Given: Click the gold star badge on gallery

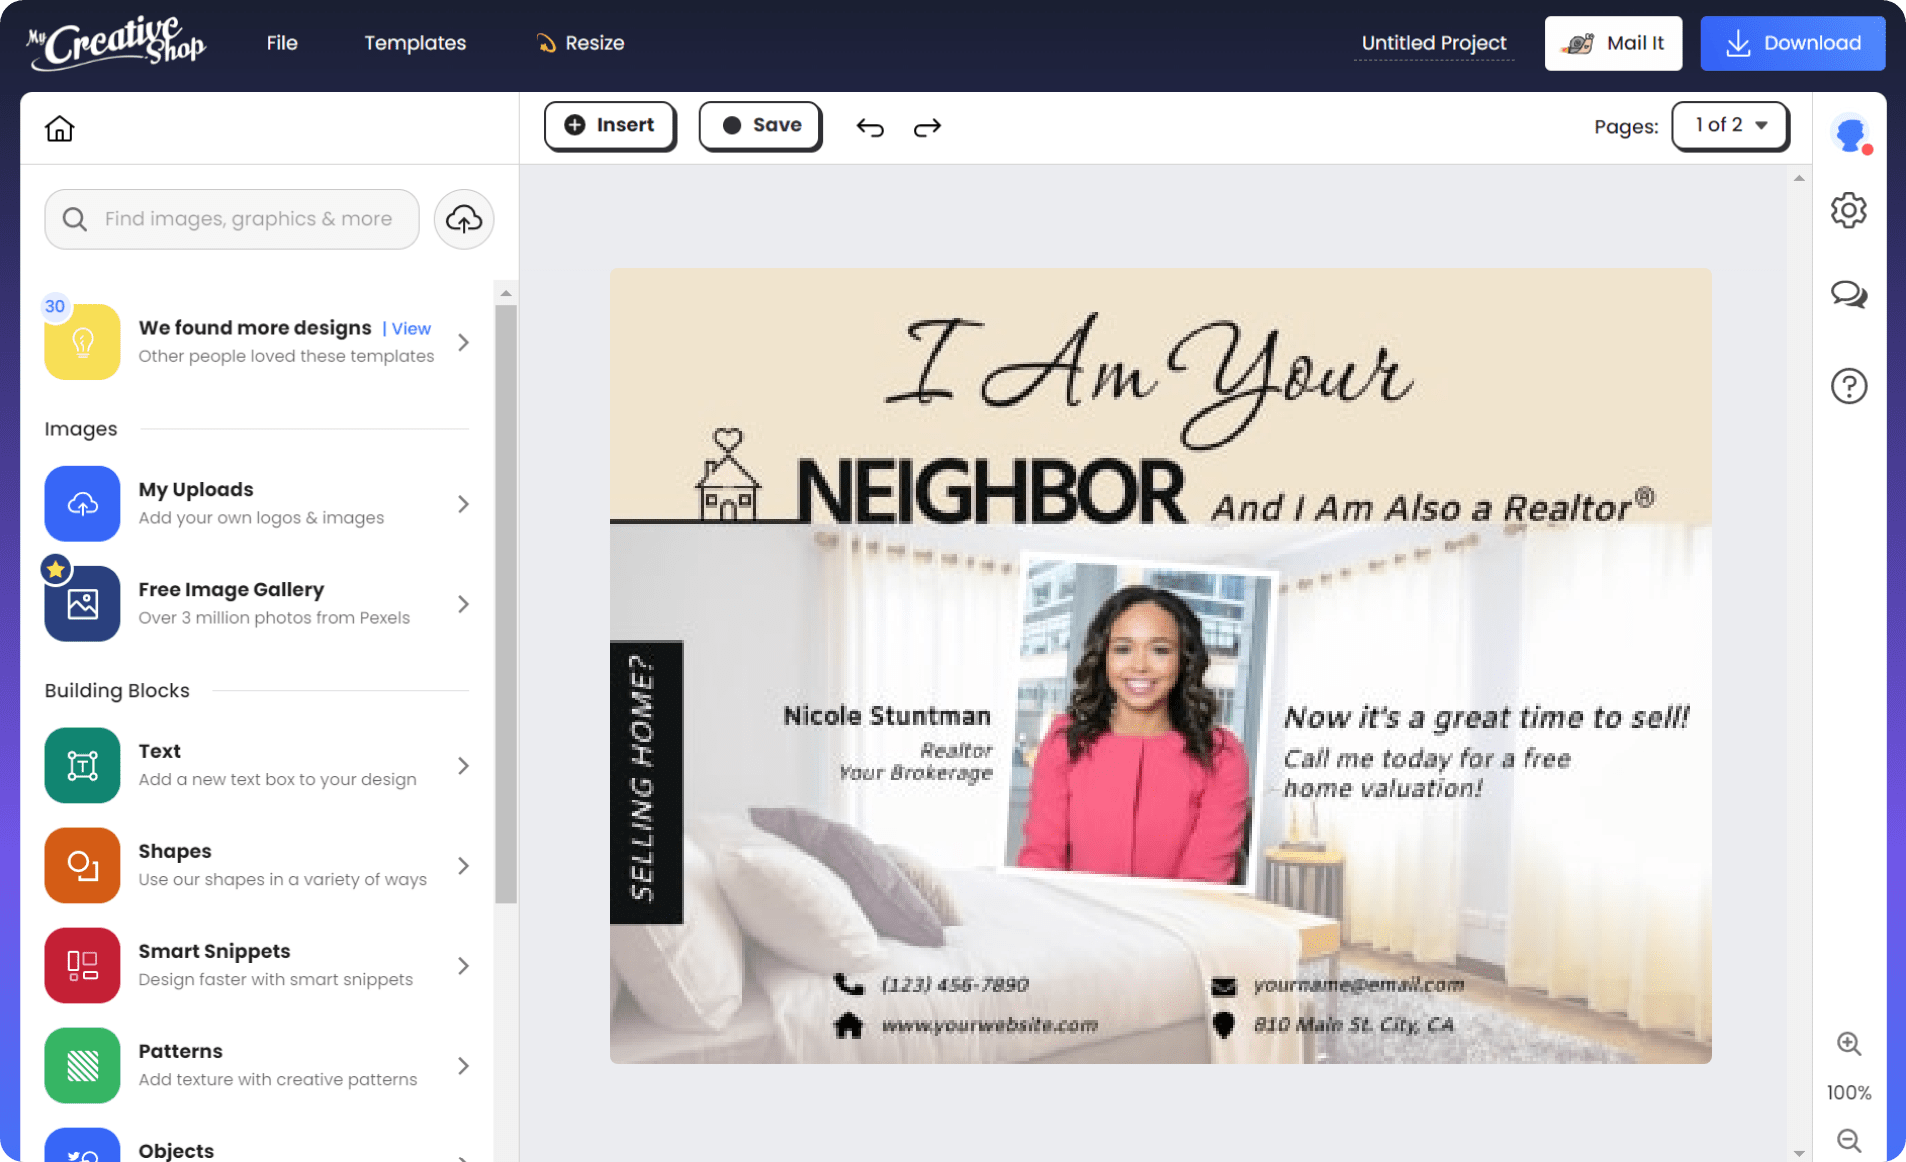Looking at the screenshot, I should [55, 569].
